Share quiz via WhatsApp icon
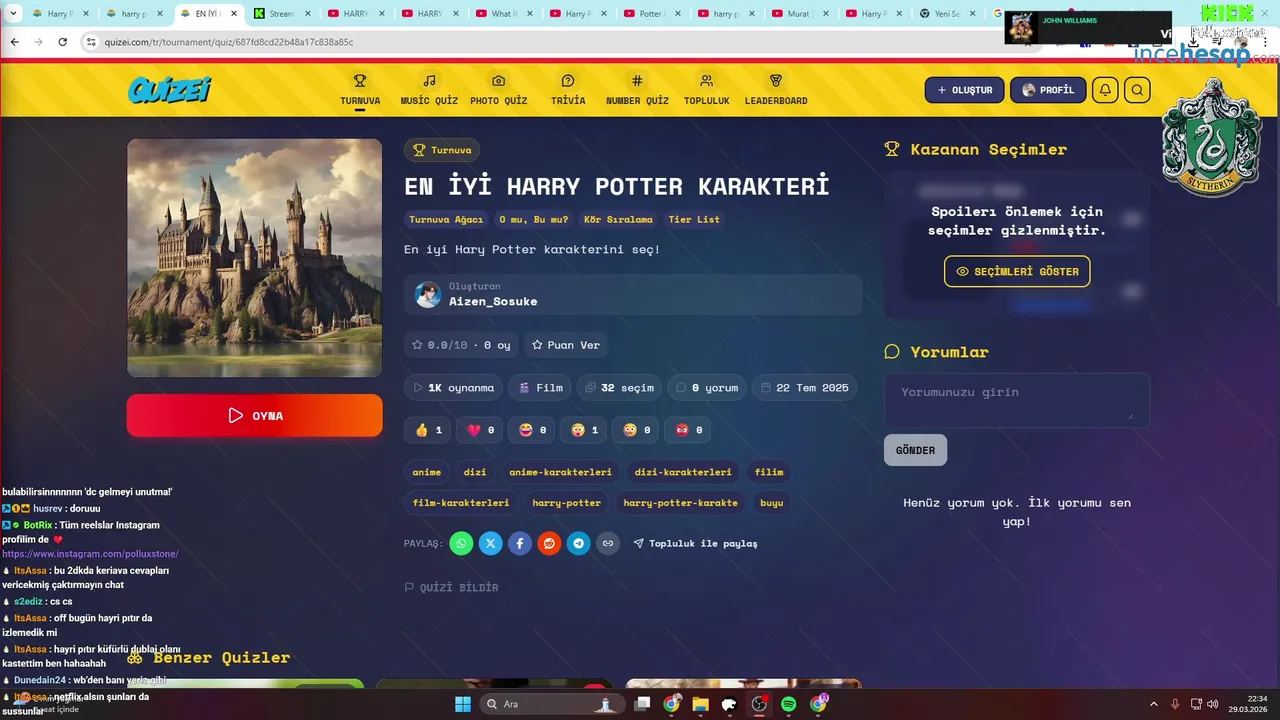This screenshot has width=1280, height=720. pos(461,543)
